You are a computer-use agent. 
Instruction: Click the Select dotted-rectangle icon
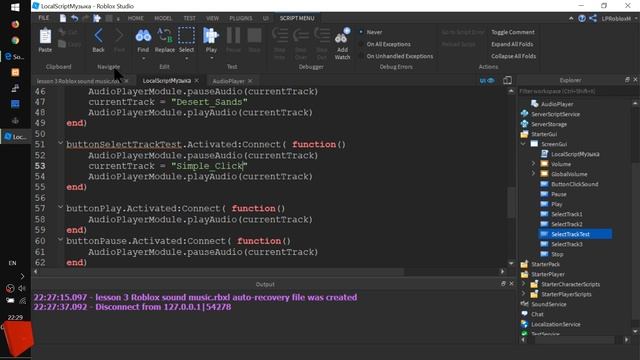click(x=186, y=36)
